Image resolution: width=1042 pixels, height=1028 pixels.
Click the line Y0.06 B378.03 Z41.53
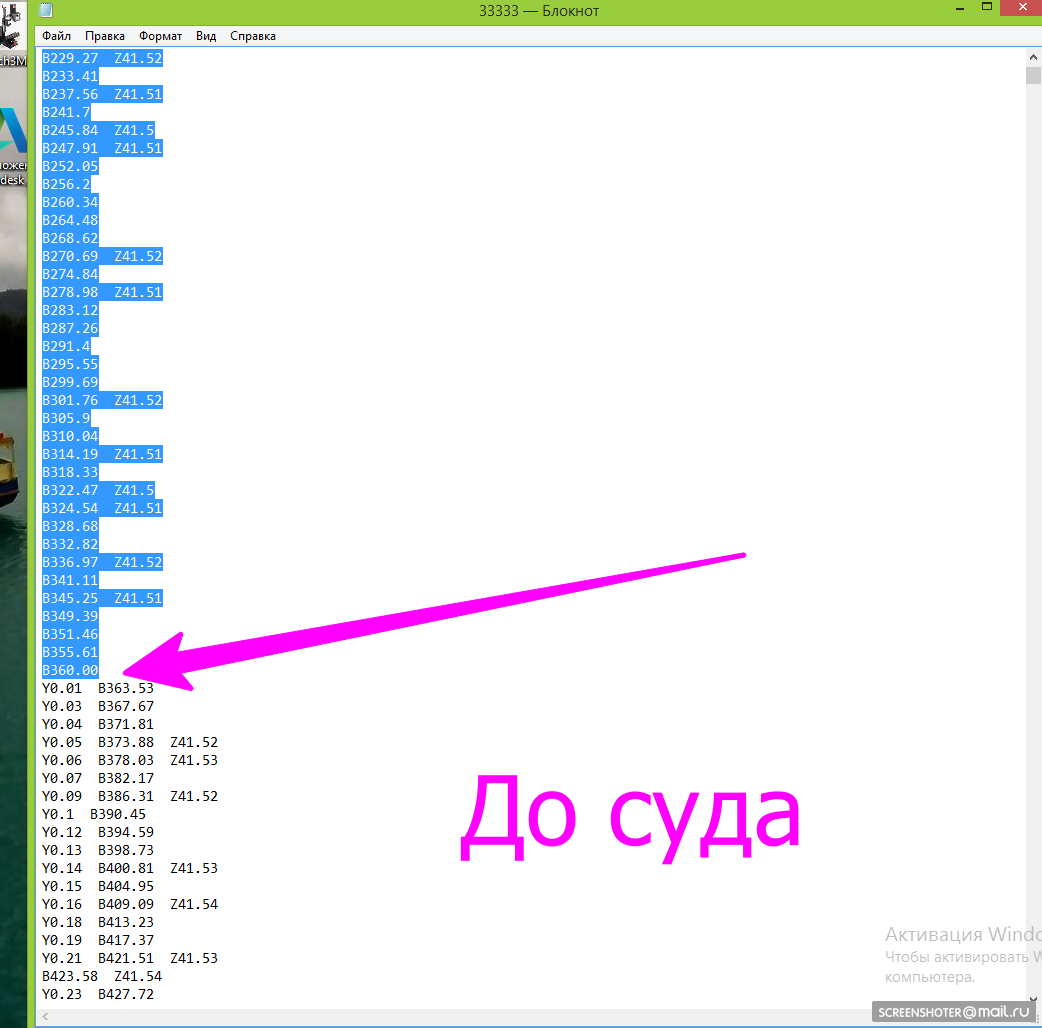[130, 760]
